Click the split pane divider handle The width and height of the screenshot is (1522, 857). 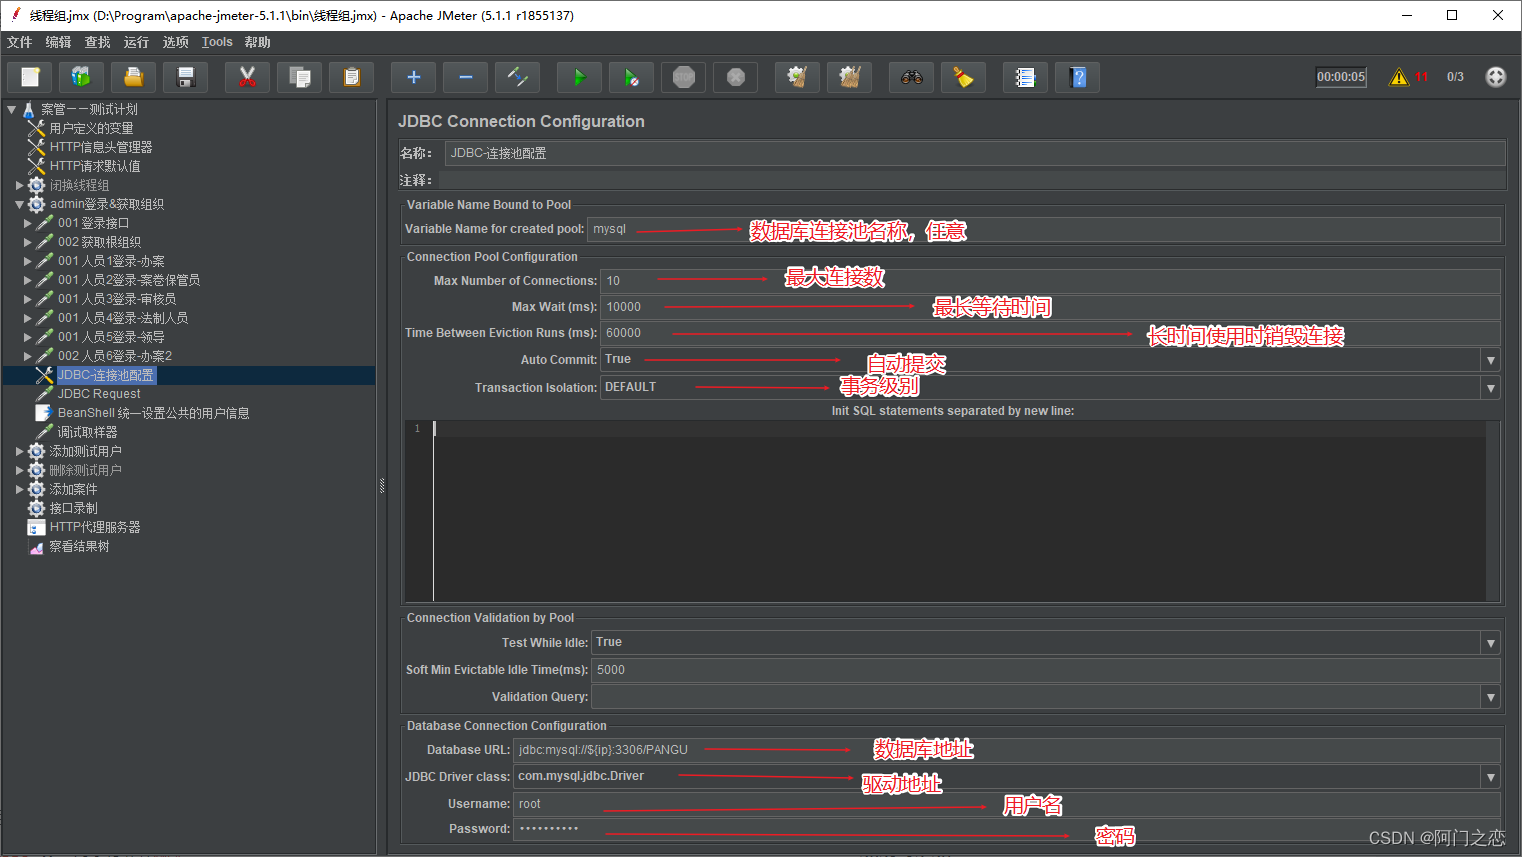point(382,486)
